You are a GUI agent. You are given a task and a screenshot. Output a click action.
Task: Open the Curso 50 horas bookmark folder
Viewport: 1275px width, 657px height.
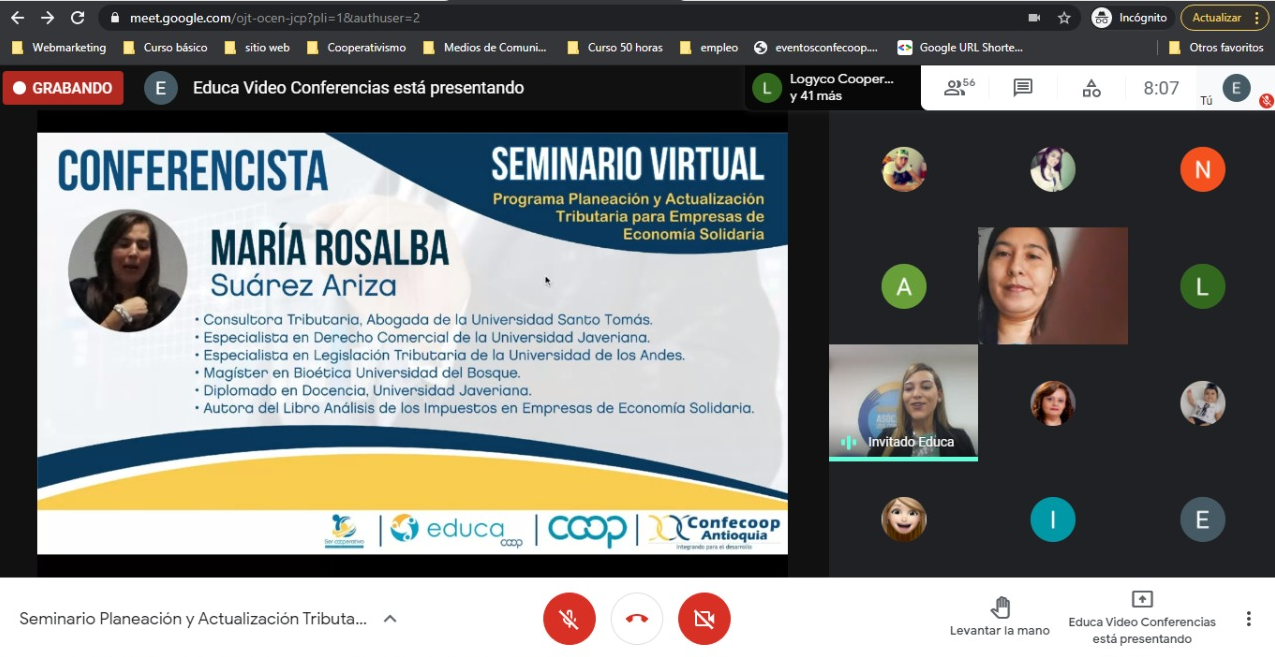click(x=614, y=47)
